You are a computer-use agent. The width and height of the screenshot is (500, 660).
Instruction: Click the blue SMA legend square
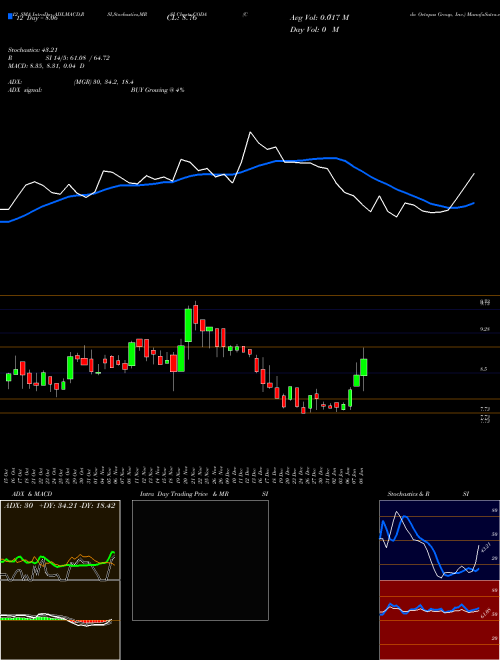point(10,16)
